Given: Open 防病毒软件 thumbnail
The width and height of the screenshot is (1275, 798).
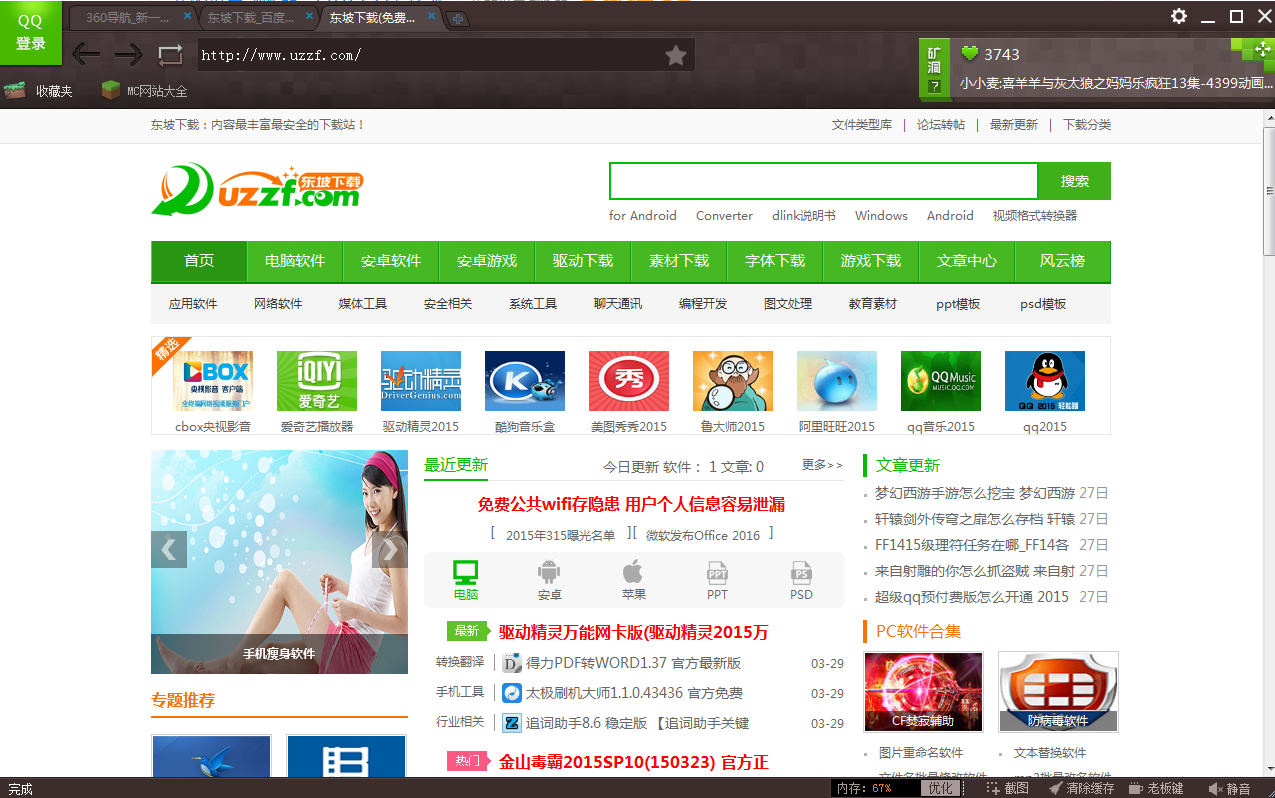Looking at the screenshot, I should pyautogui.click(x=1058, y=692).
